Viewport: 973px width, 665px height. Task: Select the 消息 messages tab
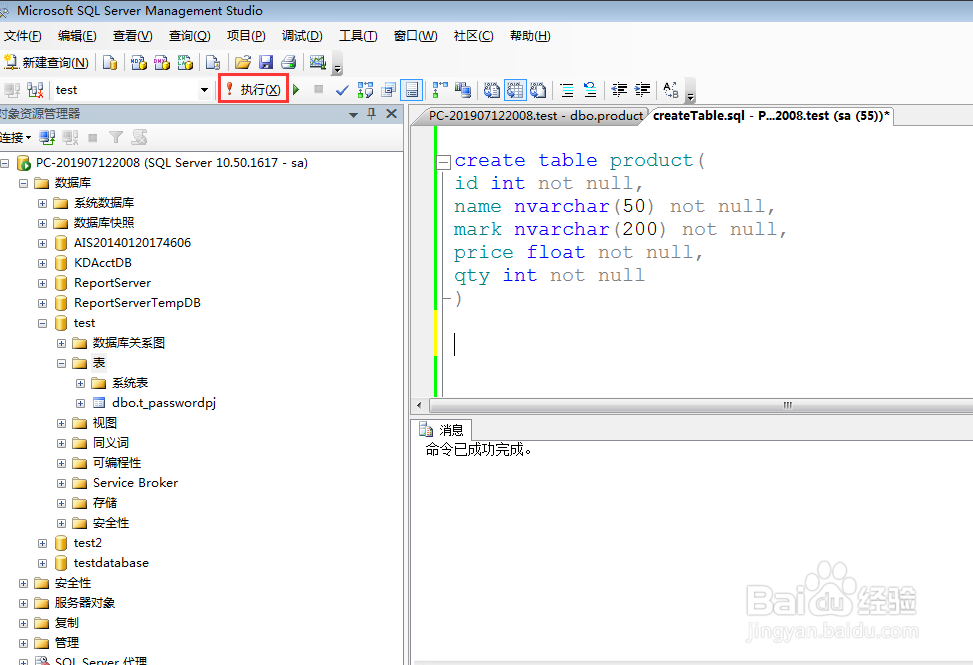441,430
